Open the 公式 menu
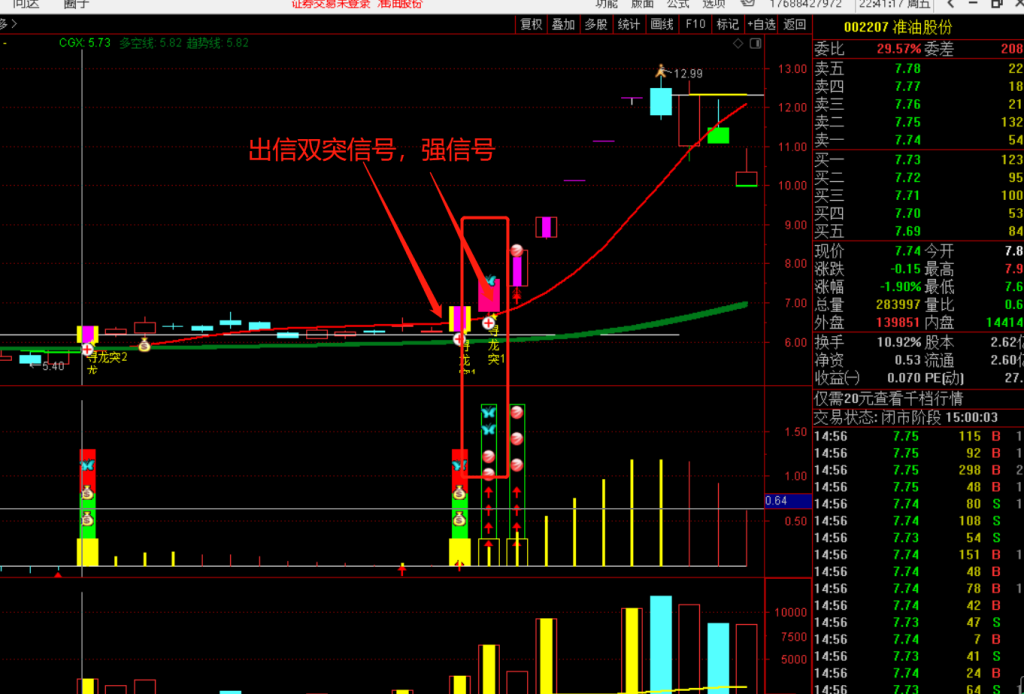Viewport: 1024px width, 694px height. pyautogui.click(x=678, y=4)
